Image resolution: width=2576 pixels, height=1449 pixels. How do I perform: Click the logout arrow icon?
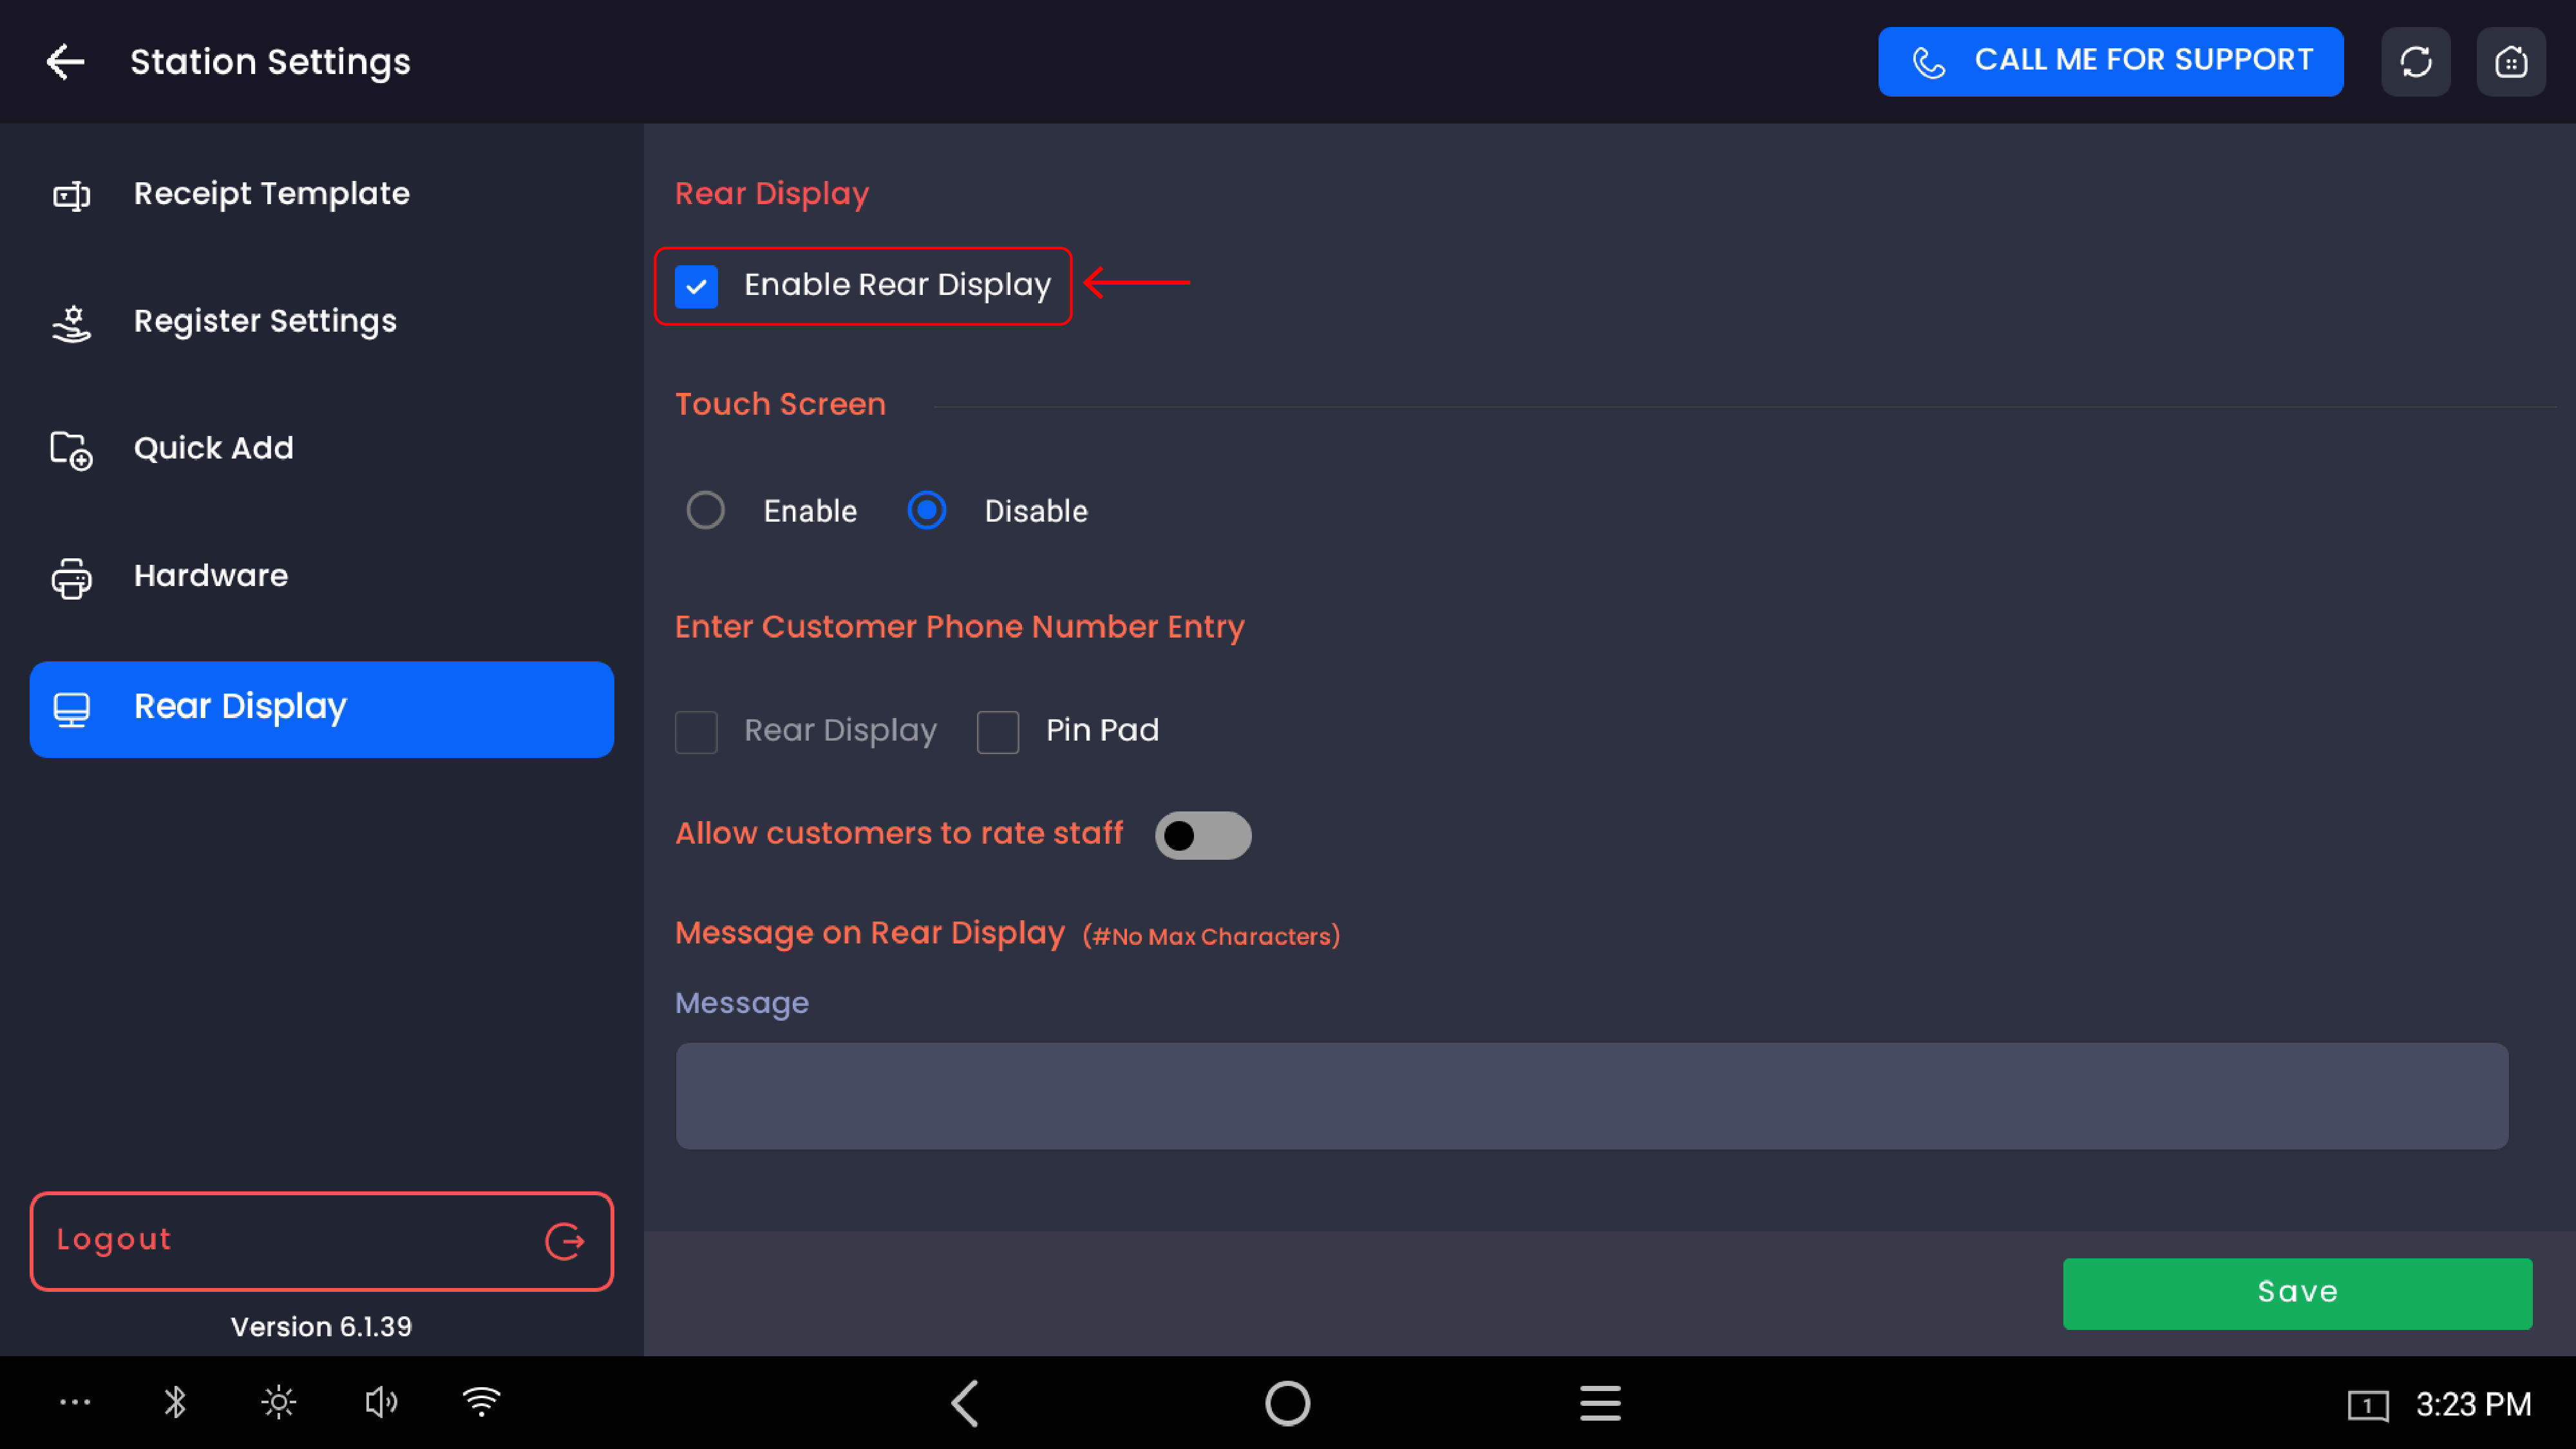[564, 1241]
